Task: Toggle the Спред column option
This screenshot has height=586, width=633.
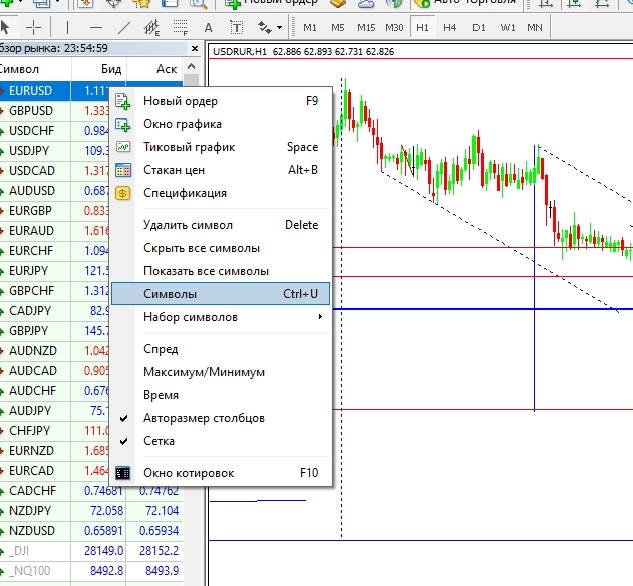Action: [220, 349]
